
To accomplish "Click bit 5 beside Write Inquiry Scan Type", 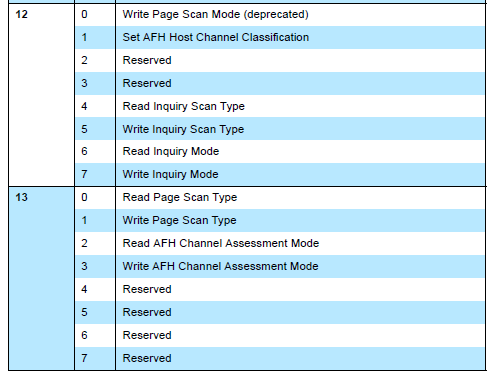I will click(84, 129).
